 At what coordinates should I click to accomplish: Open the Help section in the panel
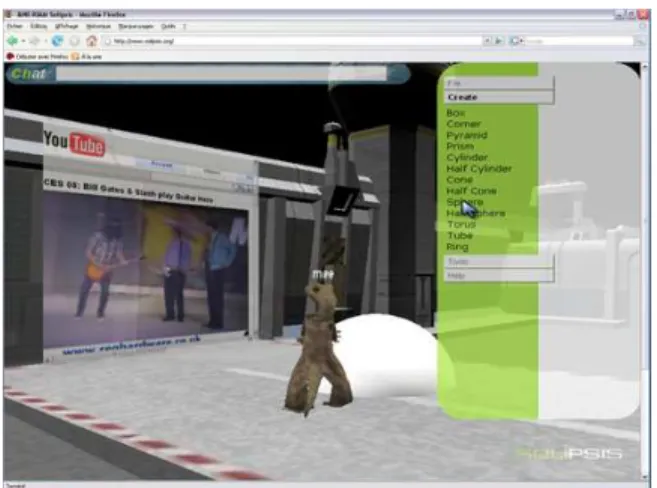(x=499, y=276)
